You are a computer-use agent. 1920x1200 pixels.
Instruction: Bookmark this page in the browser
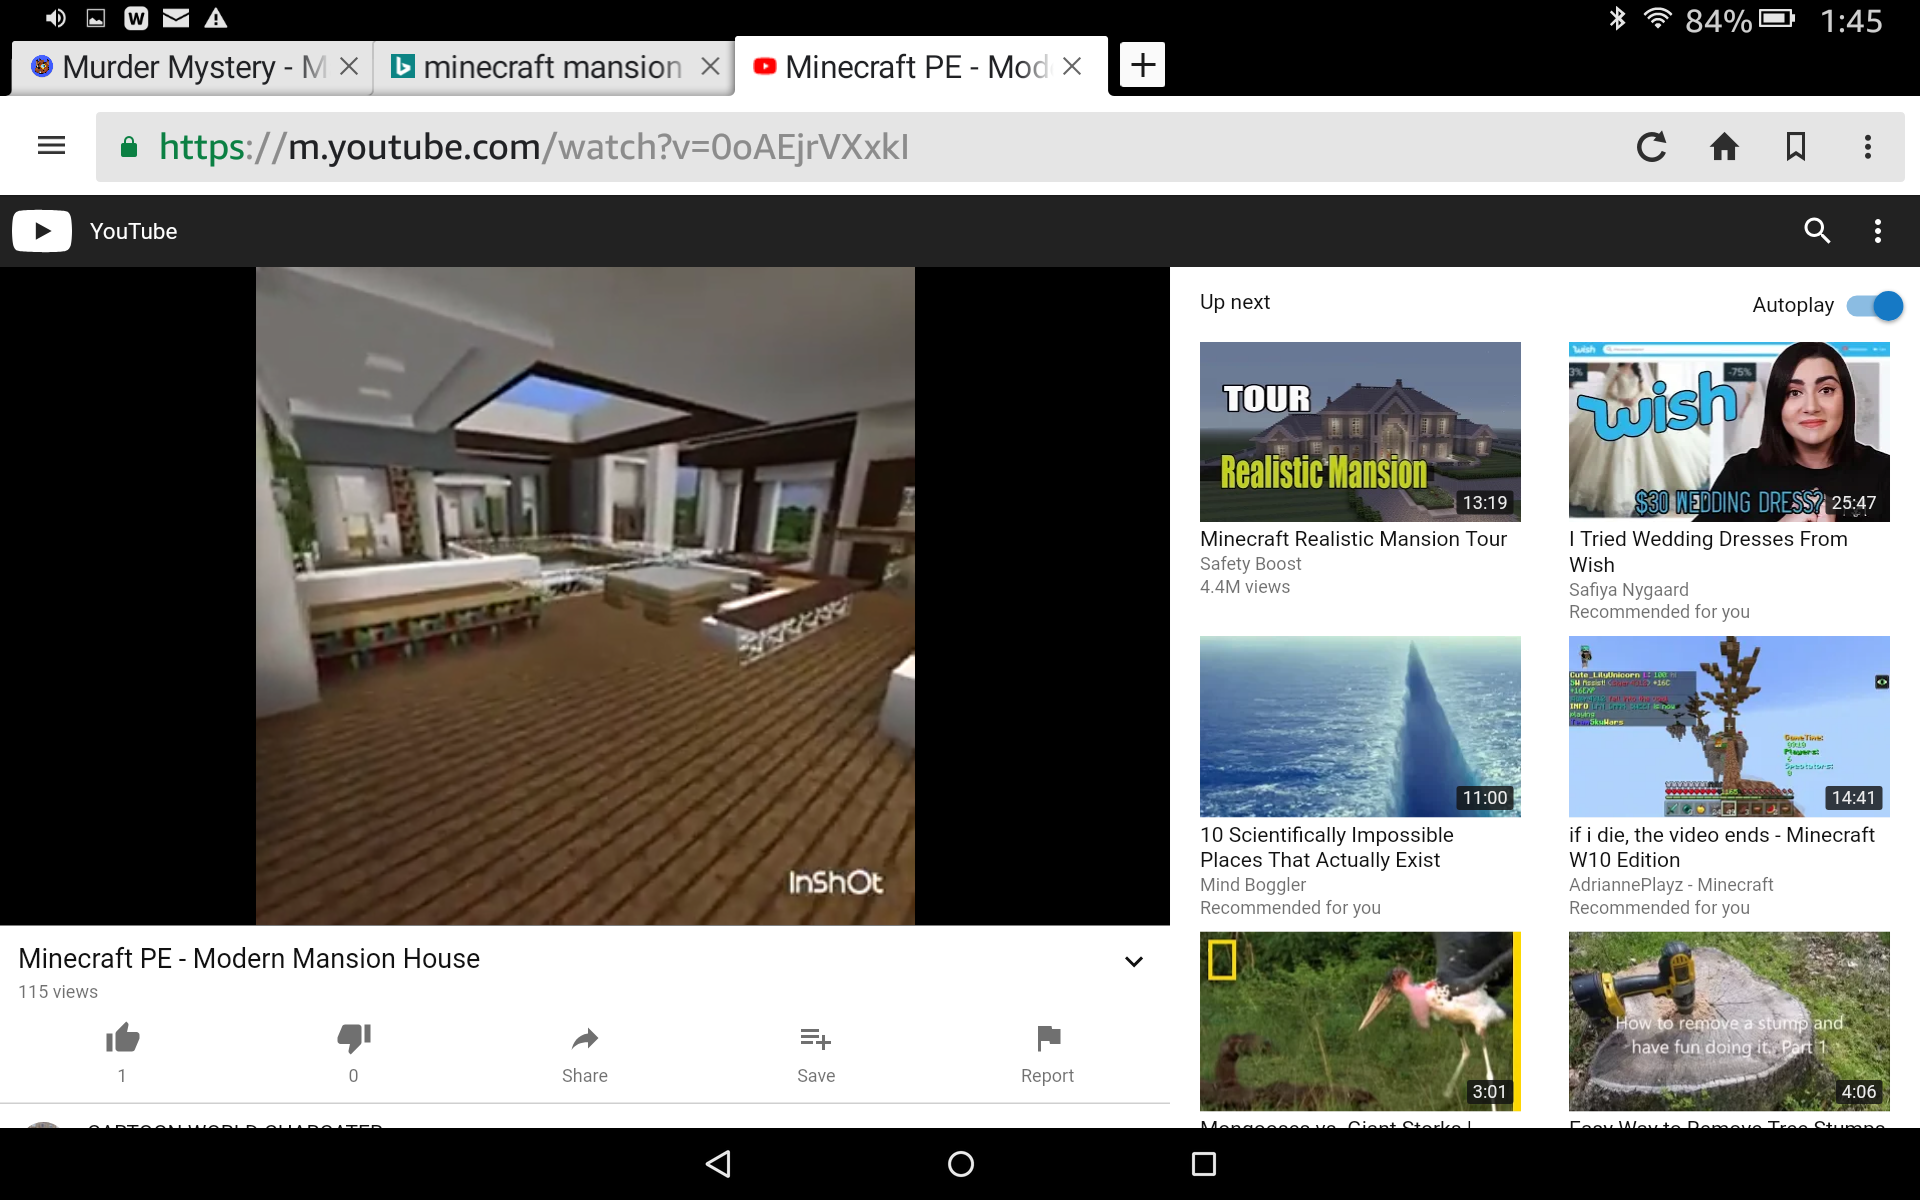[x=1796, y=147]
